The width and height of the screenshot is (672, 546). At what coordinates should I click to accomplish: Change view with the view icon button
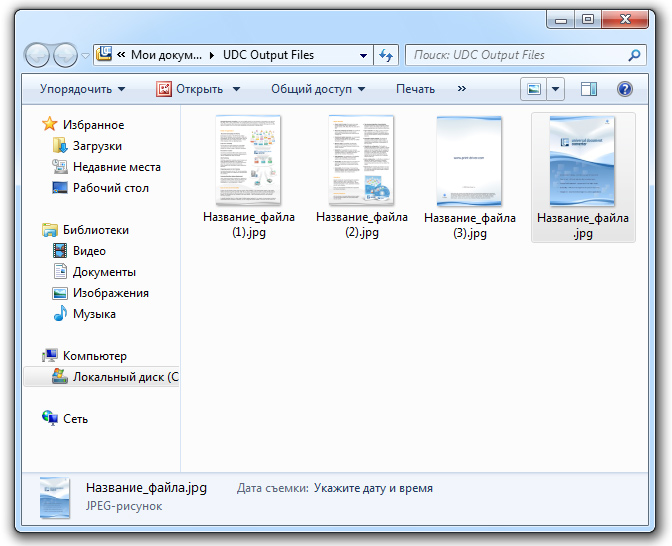click(534, 89)
